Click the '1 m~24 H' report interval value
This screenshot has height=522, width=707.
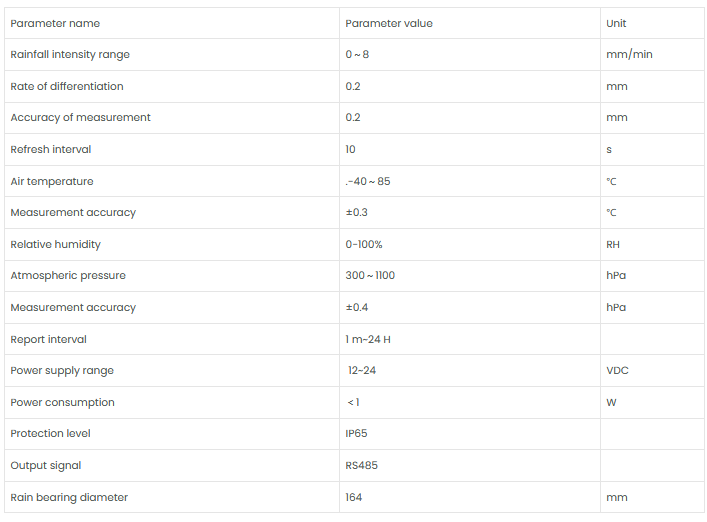(x=368, y=339)
